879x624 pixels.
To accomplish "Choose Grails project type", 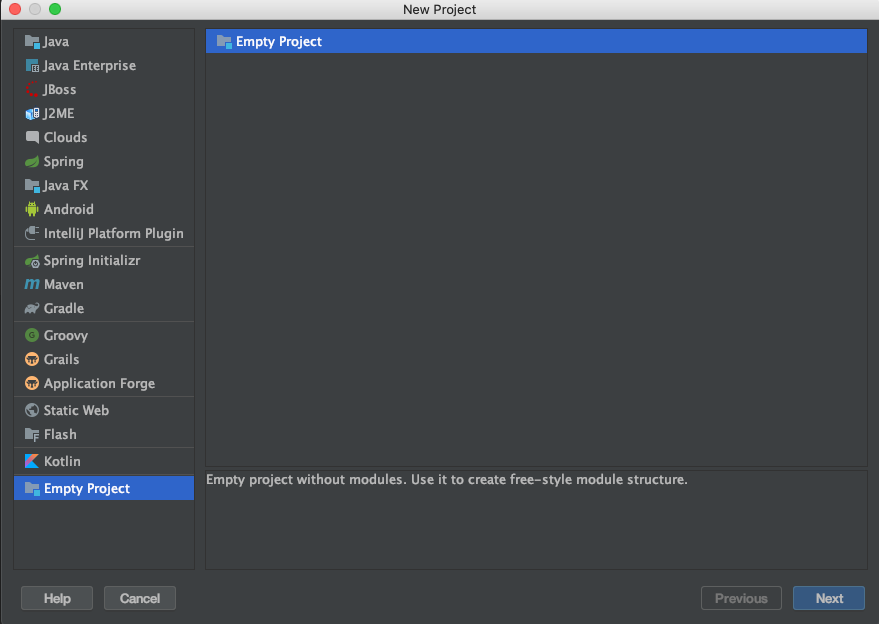I will (104, 359).
